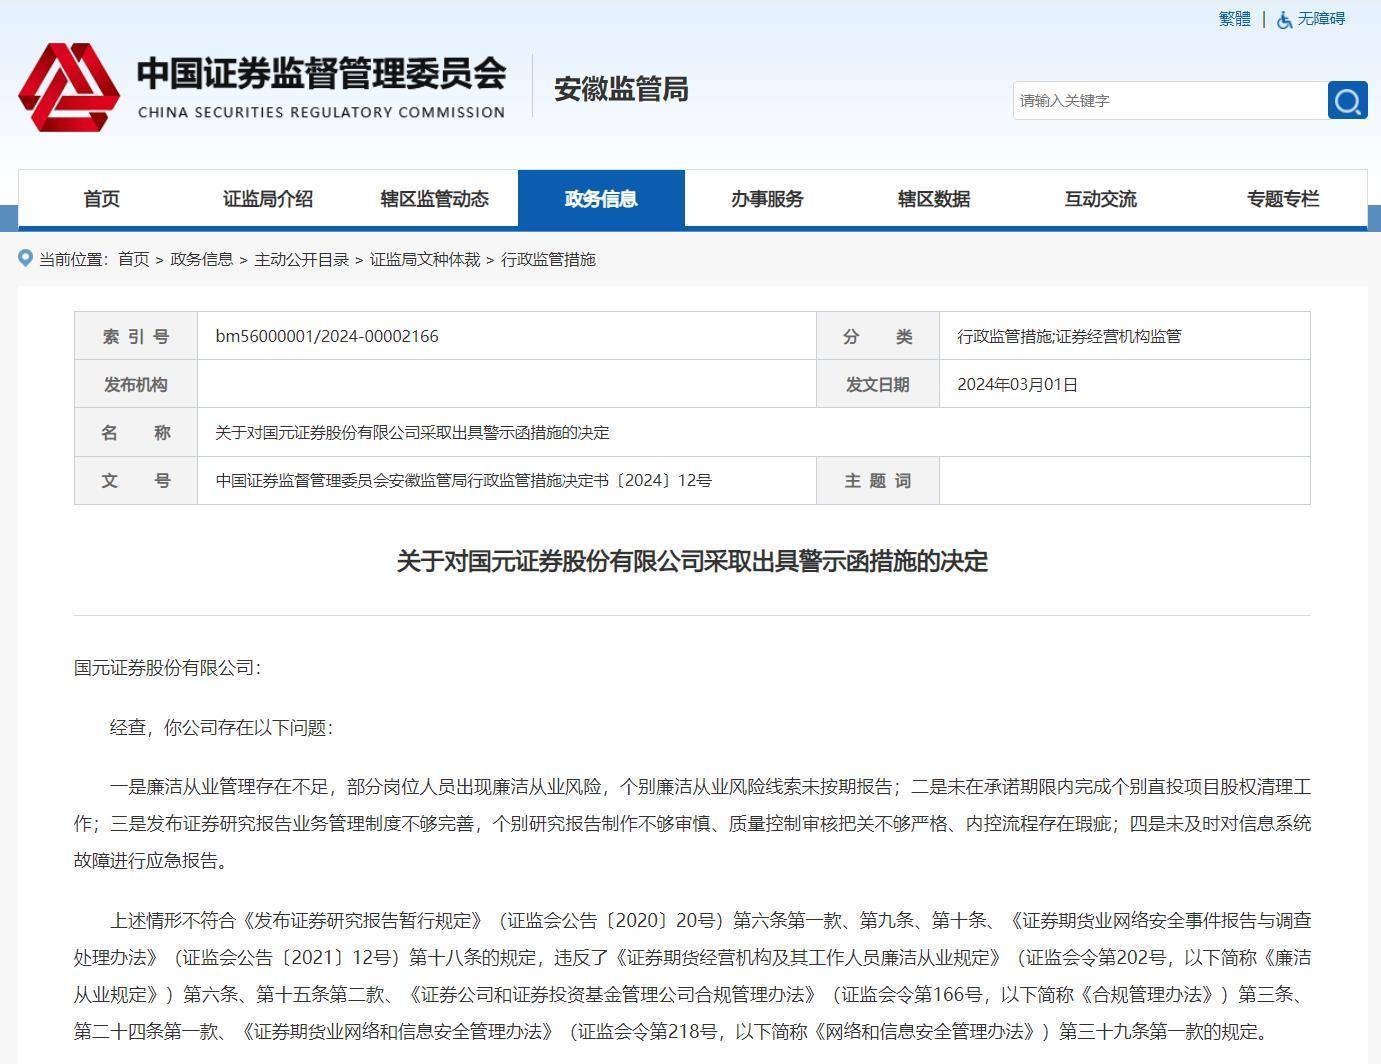The height and width of the screenshot is (1064, 1381).
Task: Click the blue search magnifier button
Action: [x=1347, y=100]
